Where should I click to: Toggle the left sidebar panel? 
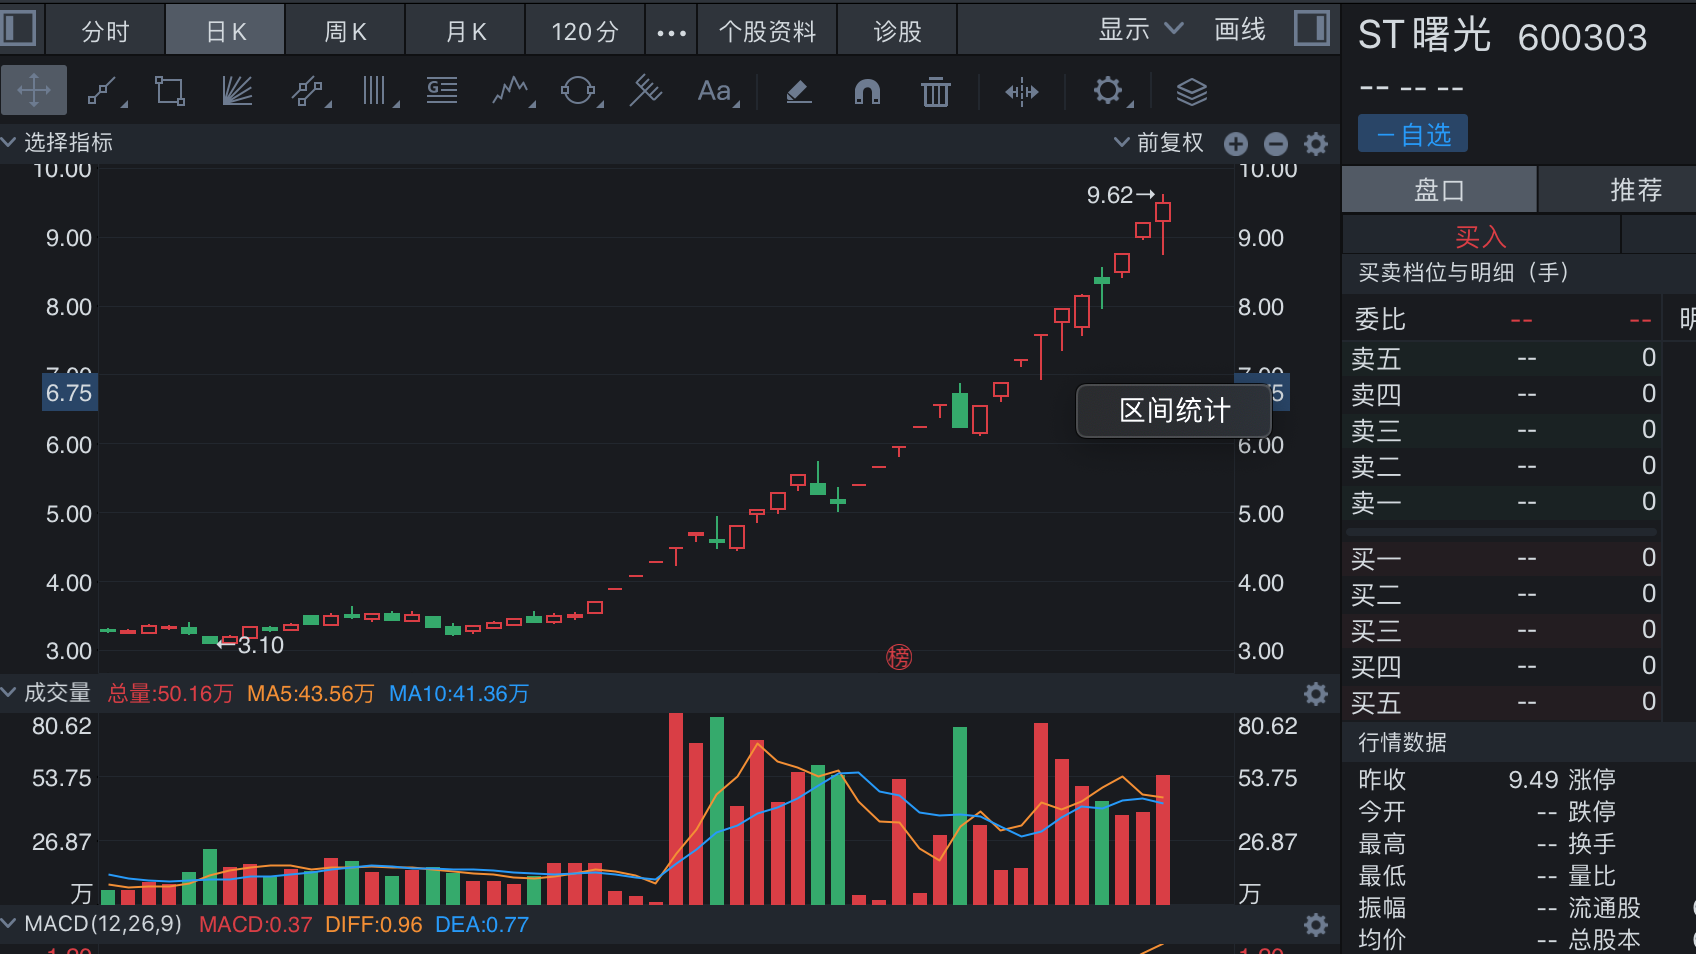(x=18, y=28)
